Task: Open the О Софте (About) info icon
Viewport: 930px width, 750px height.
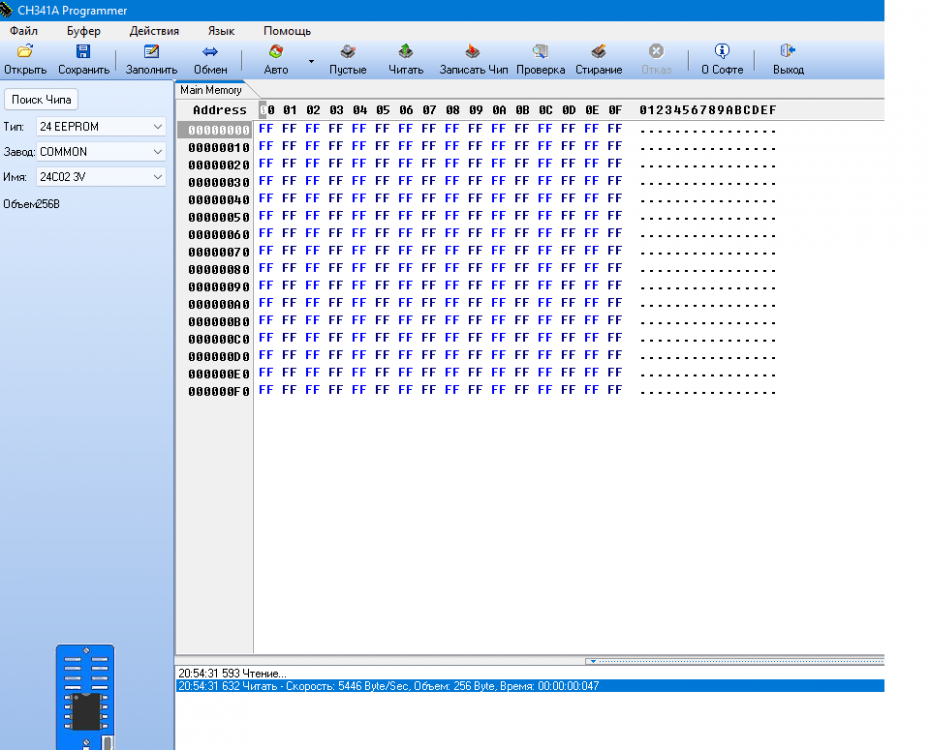Action: (x=721, y=52)
